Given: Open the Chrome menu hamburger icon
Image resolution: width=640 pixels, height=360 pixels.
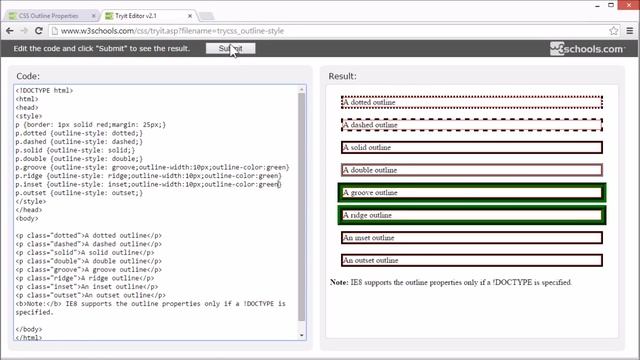Looking at the screenshot, I should pos(630,31).
